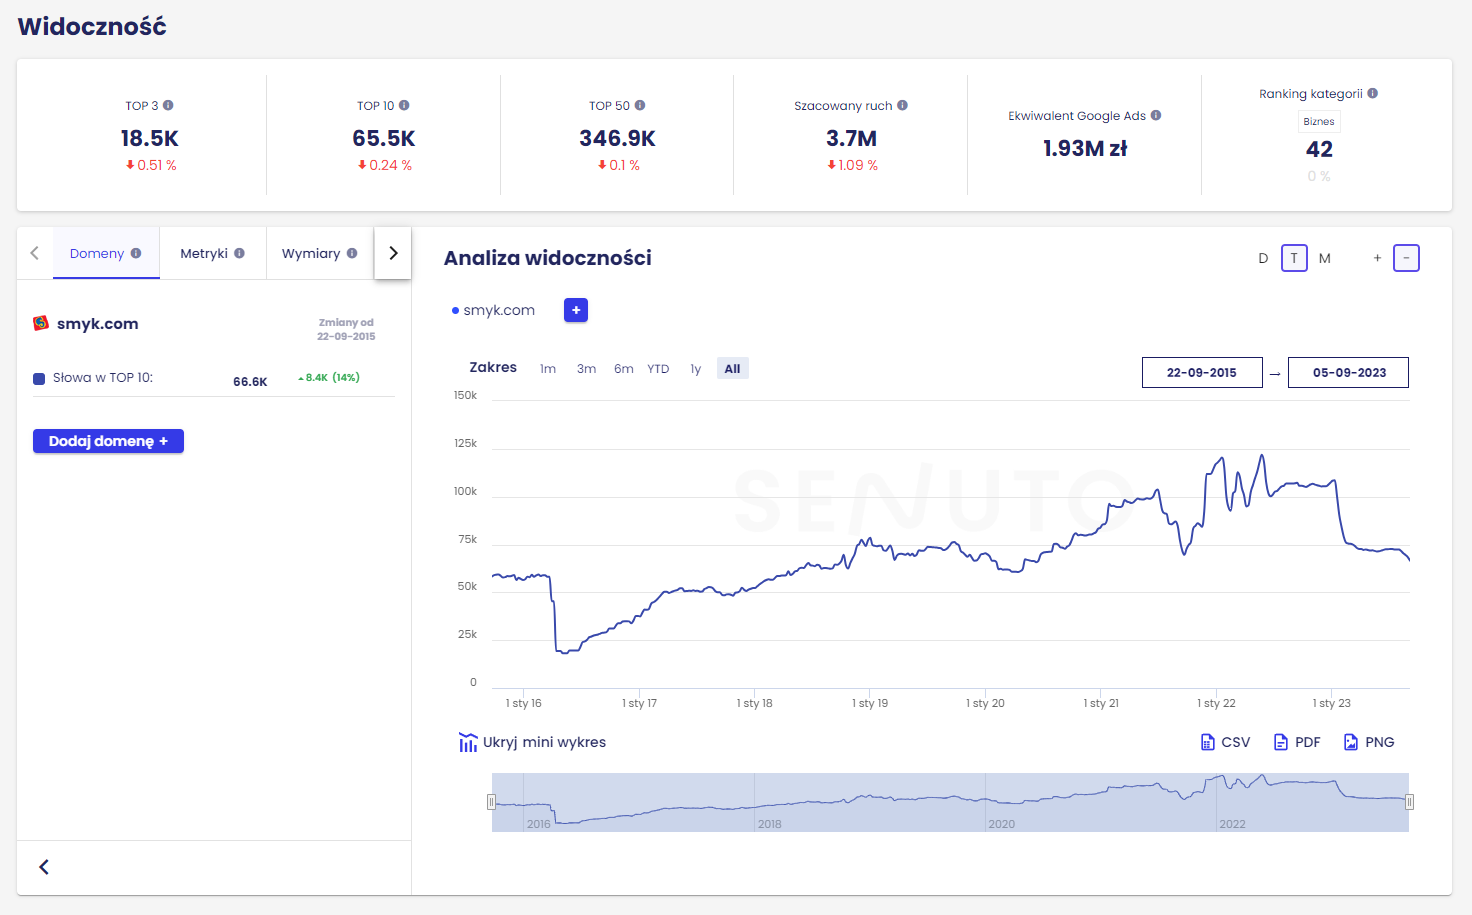Click the Szacowany ruch info icon
This screenshot has width=1472, height=915.
[902, 105]
